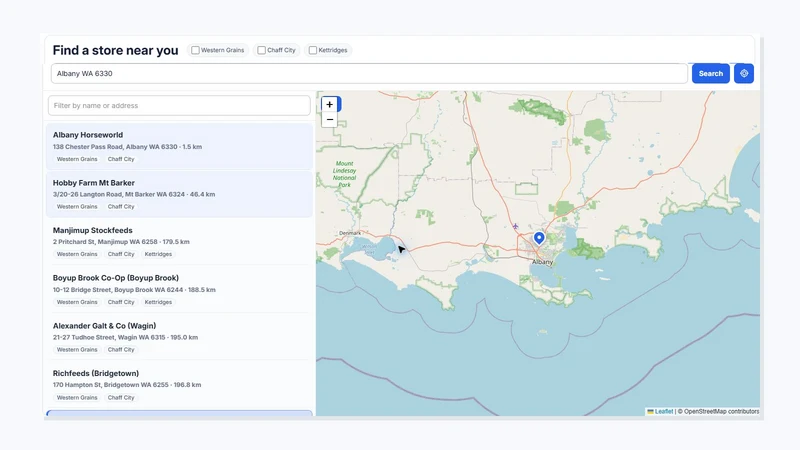Click Western Grains tag under Alexander Galt & Co
The width and height of the screenshot is (800, 450).
[77, 349]
